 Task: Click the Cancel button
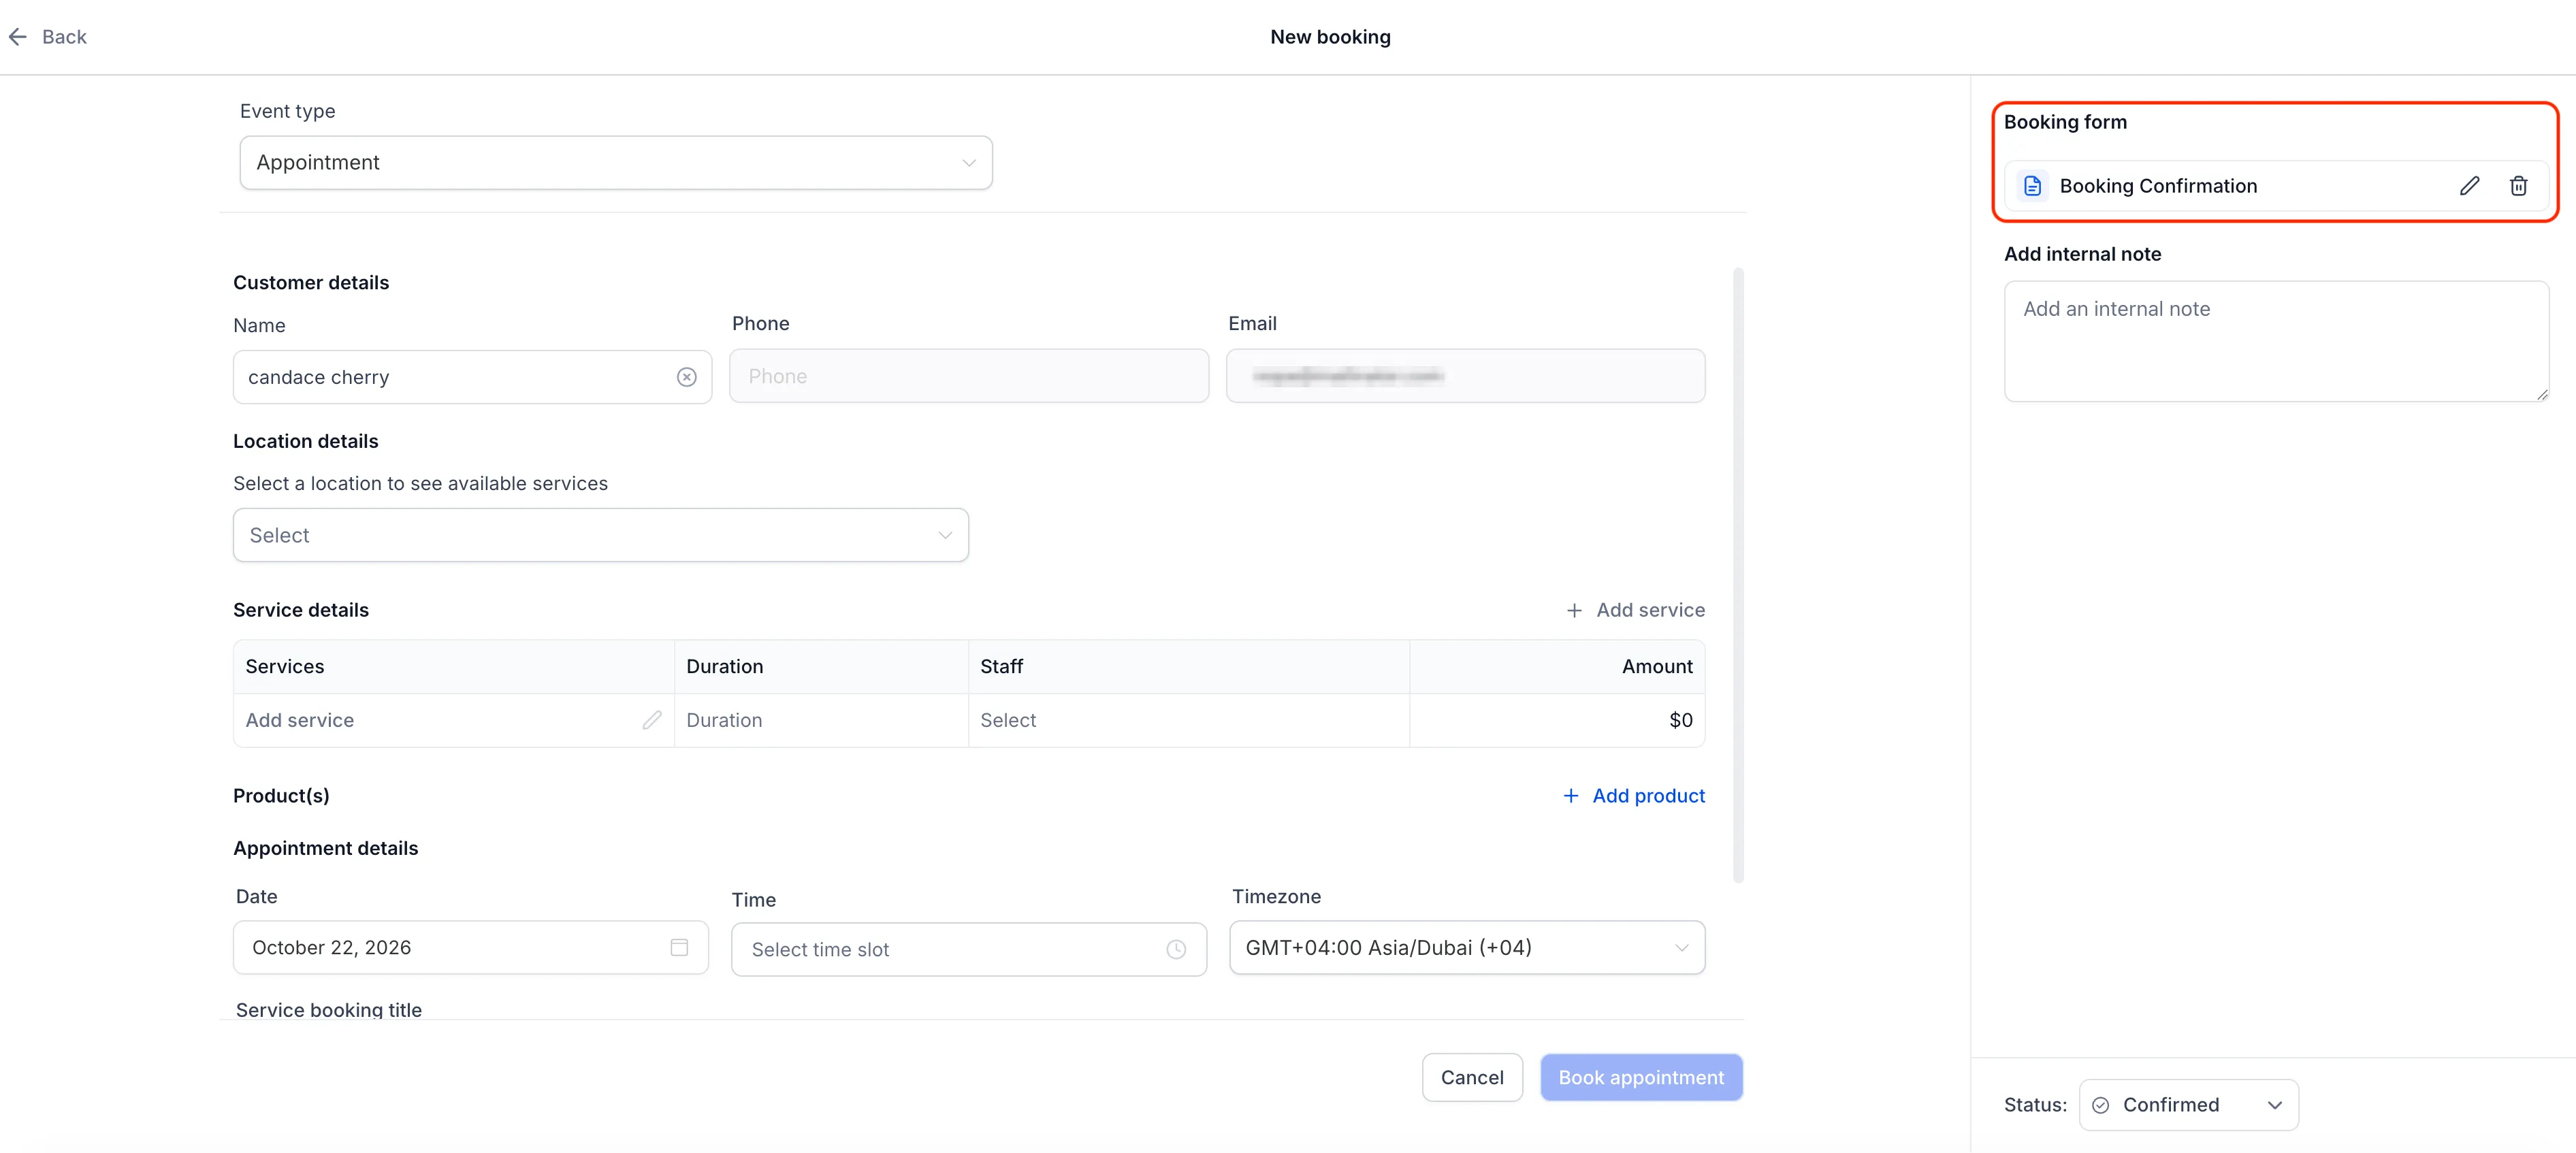(x=1471, y=1077)
